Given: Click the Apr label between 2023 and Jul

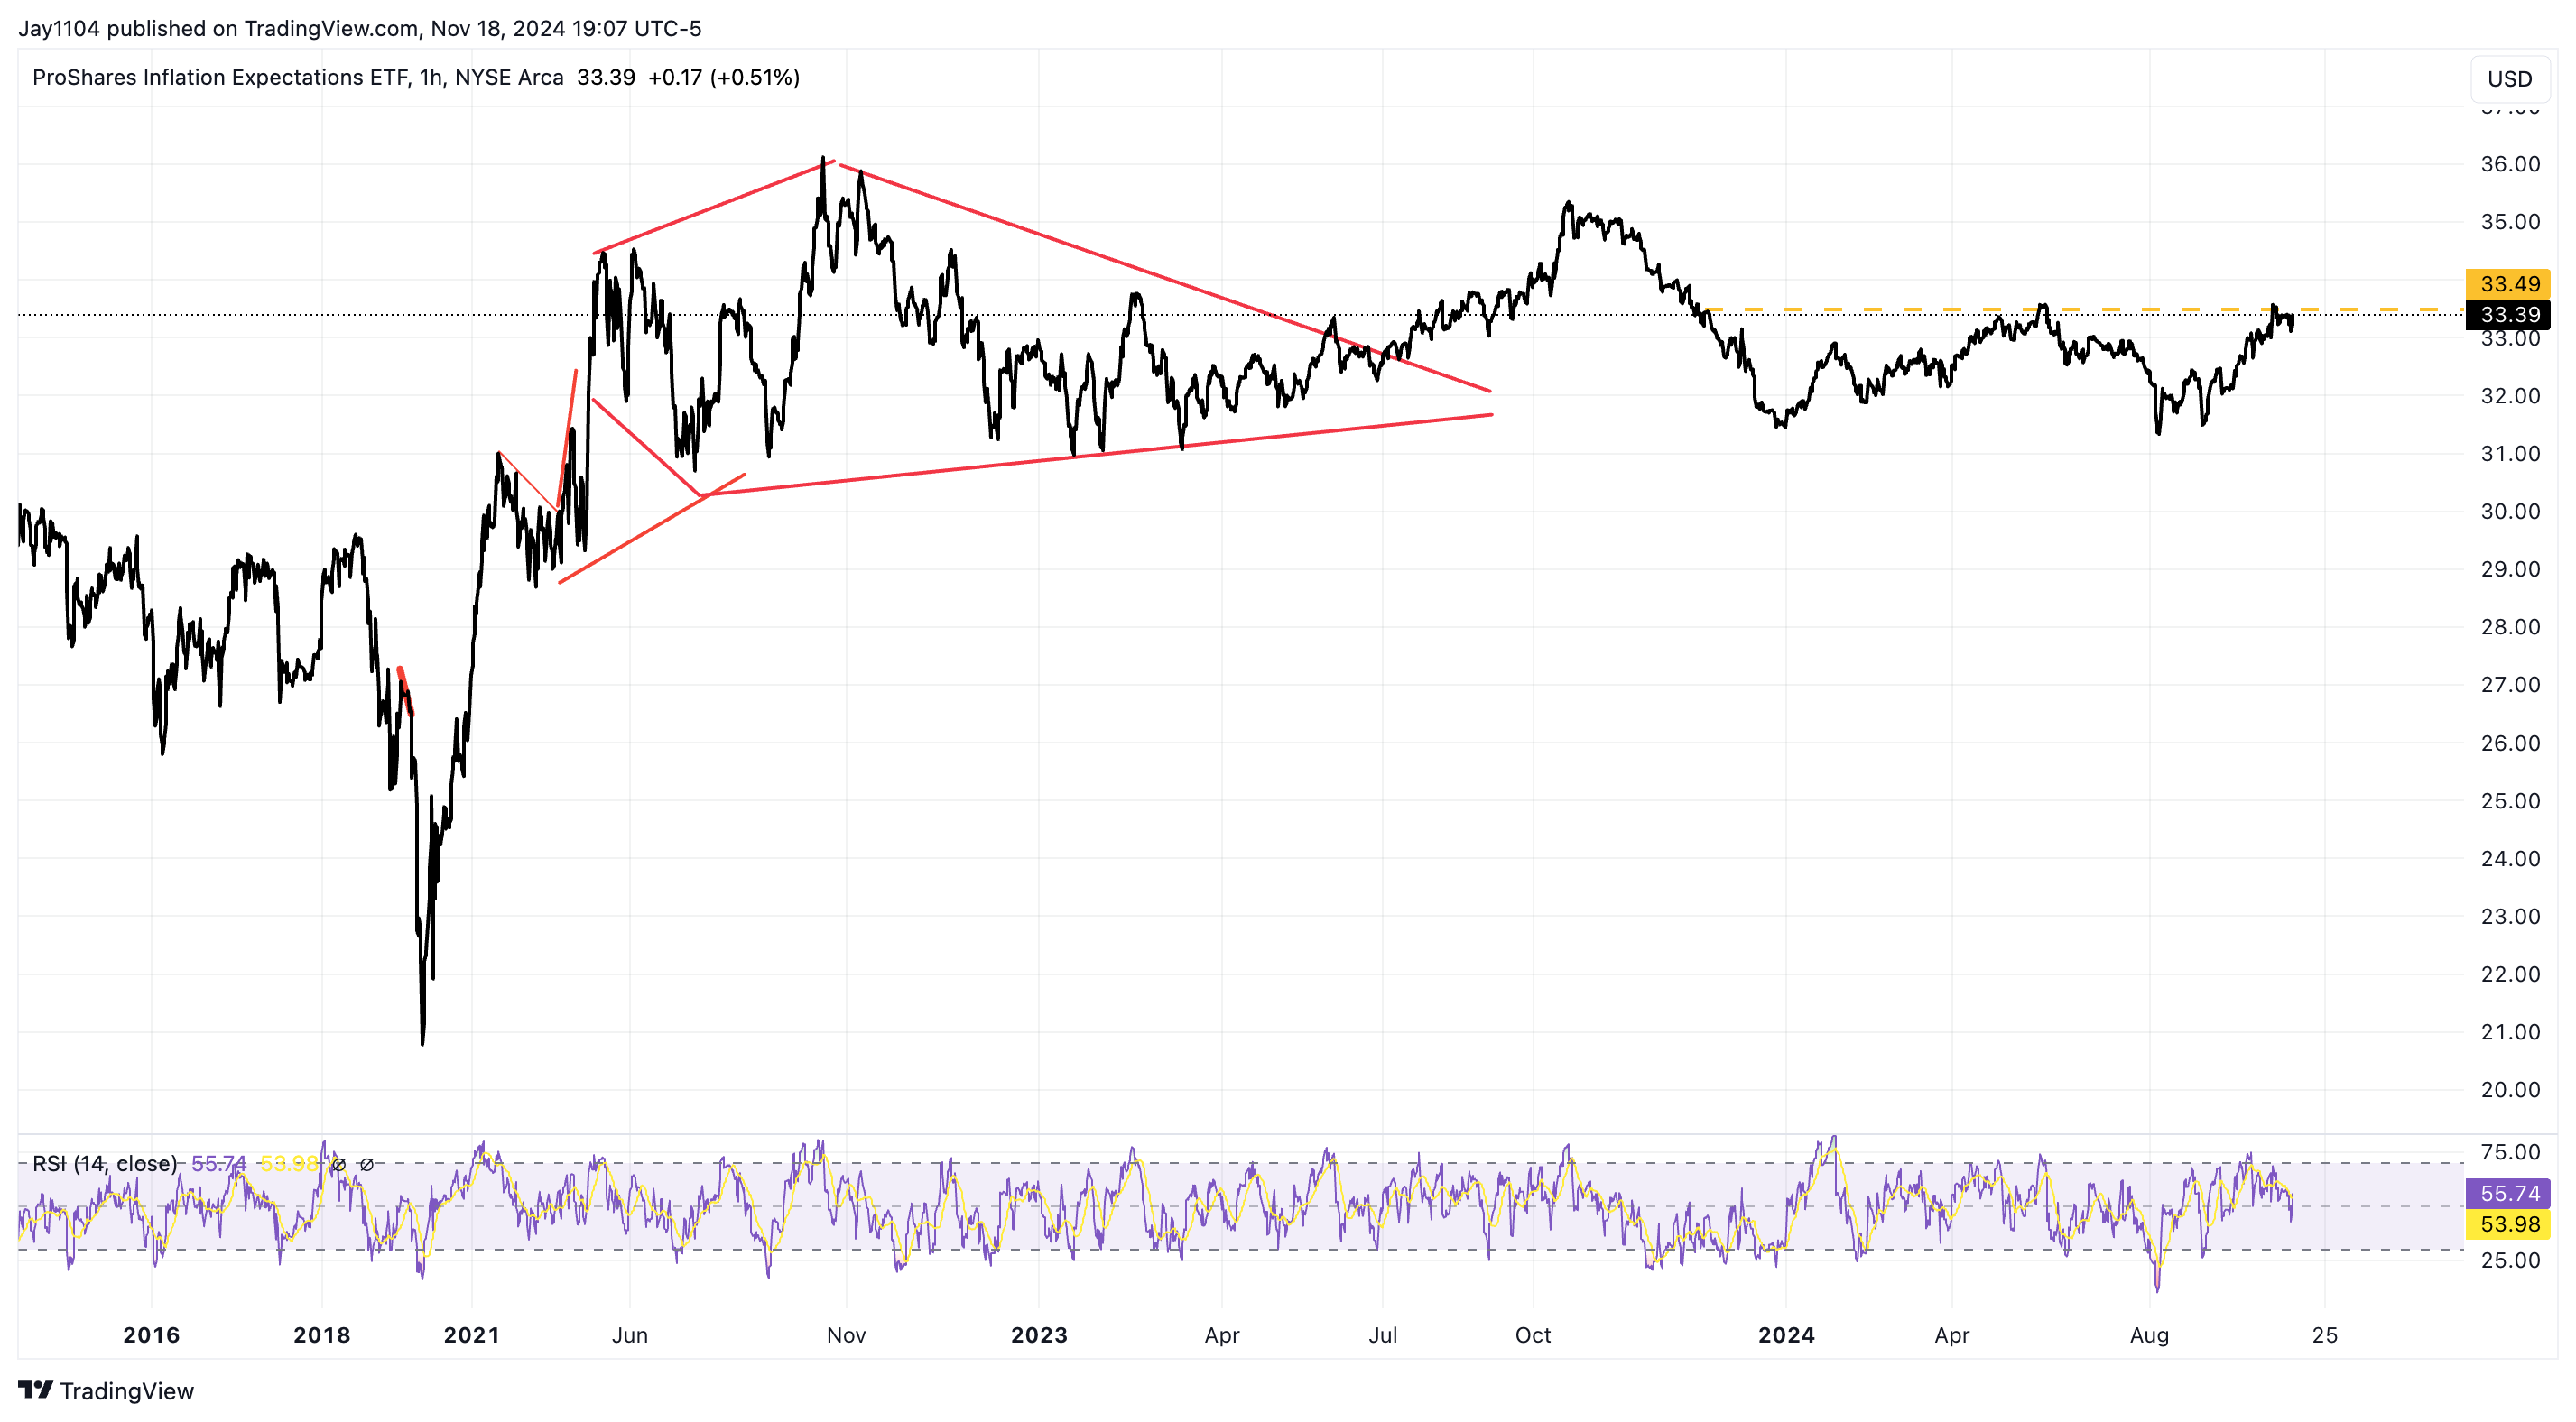Looking at the screenshot, I should pyautogui.click(x=1222, y=1335).
